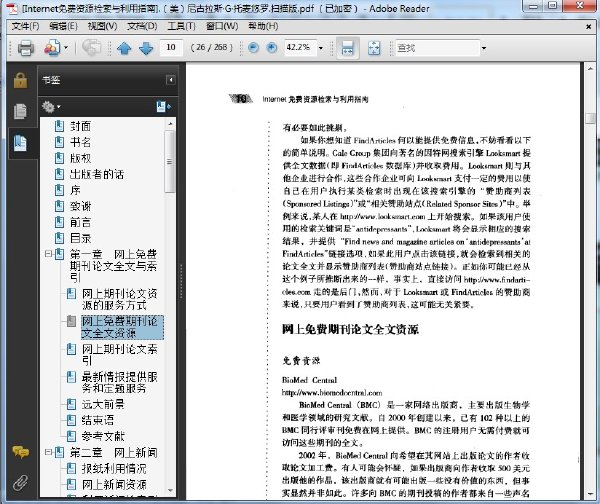This screenshot has height=504, width=600.
Task: Click the Print toolbar icon
Action: pyautogui.click(x=26, y=48)
